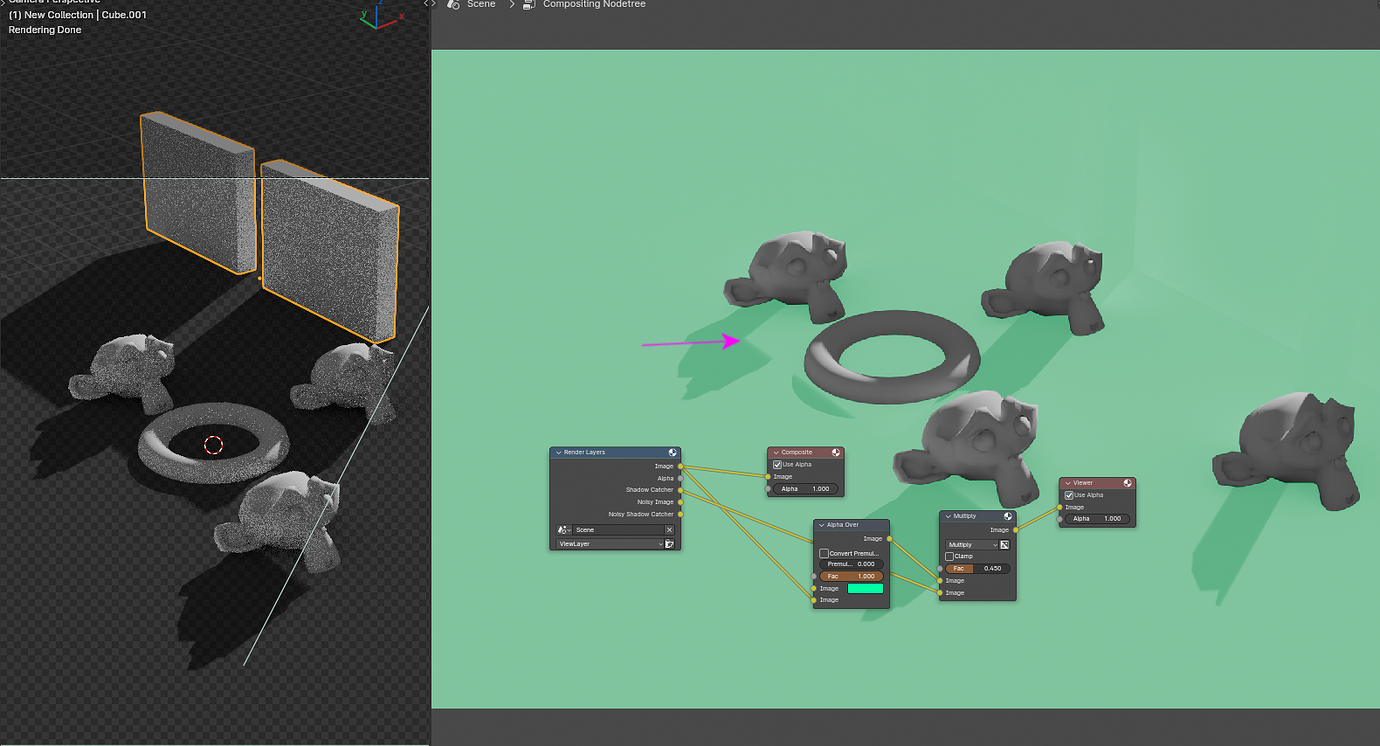Collapse the Render Layers node
1380x746 pixels.
(558, 453)
